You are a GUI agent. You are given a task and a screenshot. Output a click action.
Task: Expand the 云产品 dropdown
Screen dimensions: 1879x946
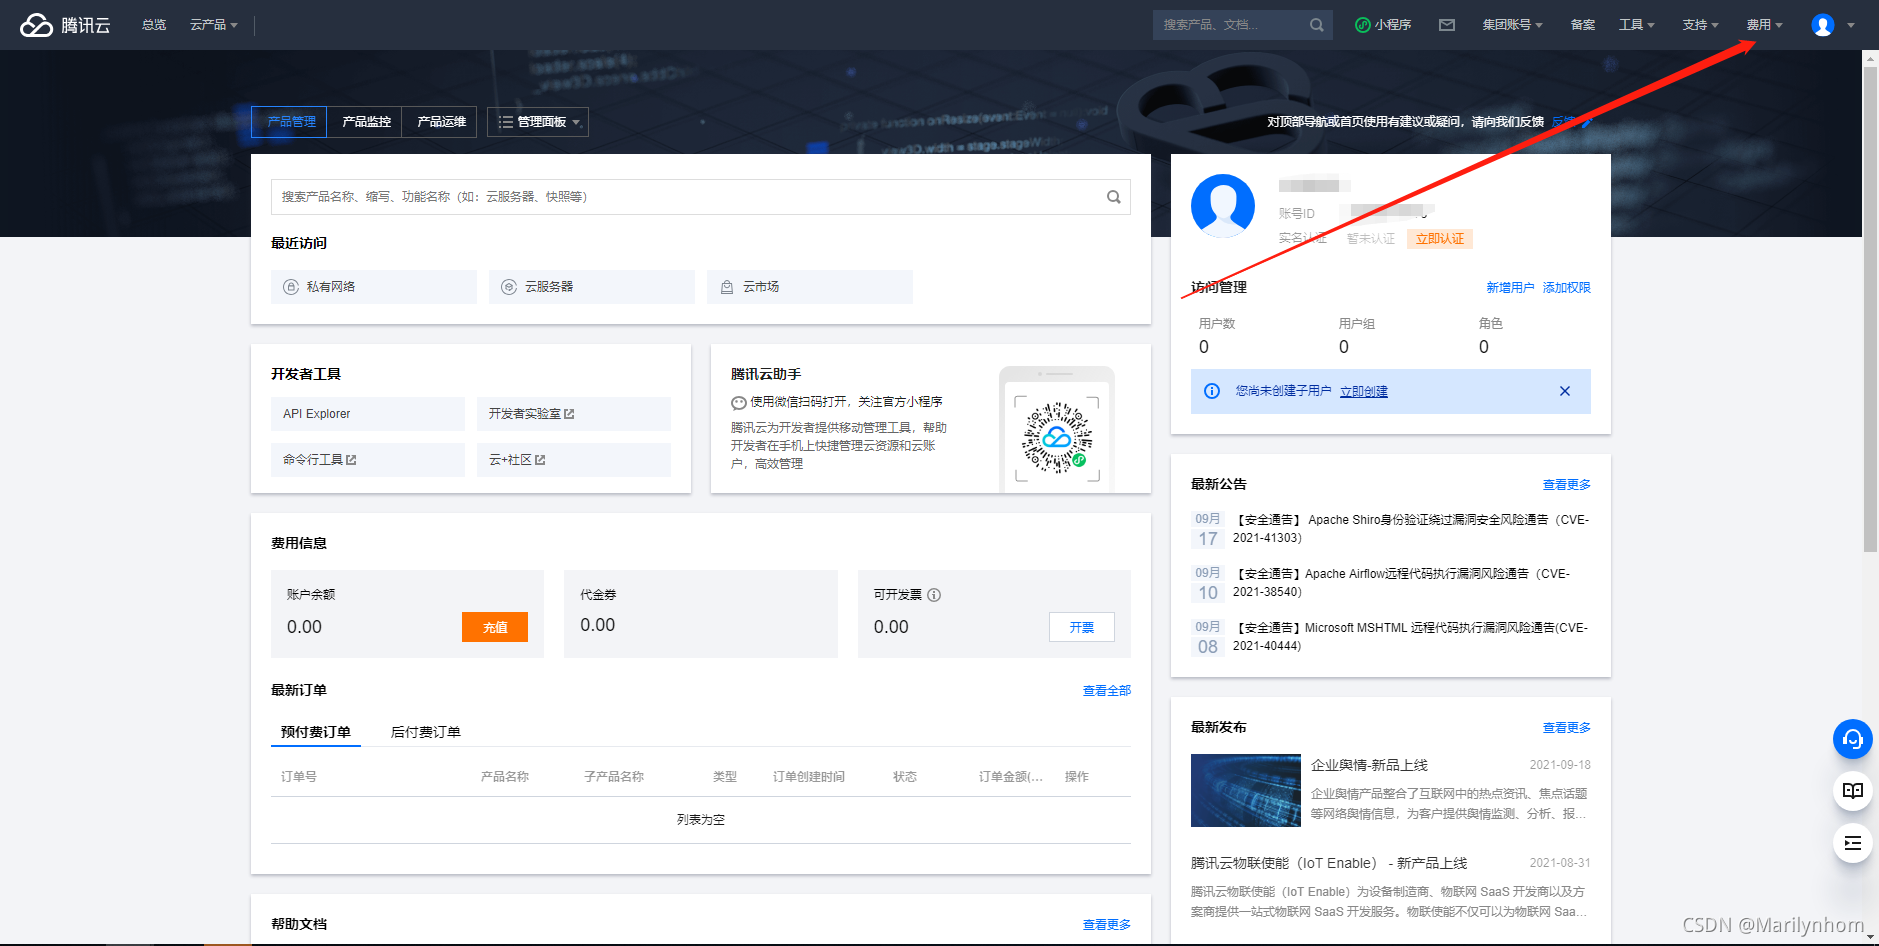point(214,25)
